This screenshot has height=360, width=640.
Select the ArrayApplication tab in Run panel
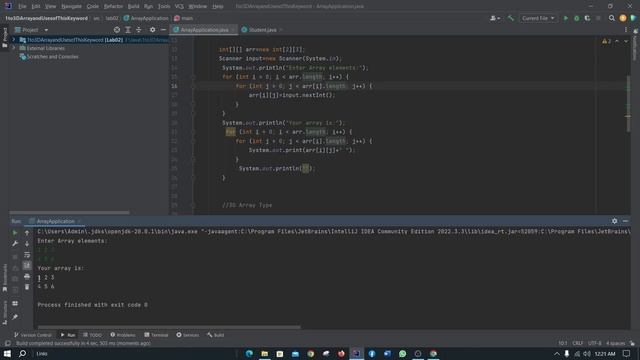point(56,221)
